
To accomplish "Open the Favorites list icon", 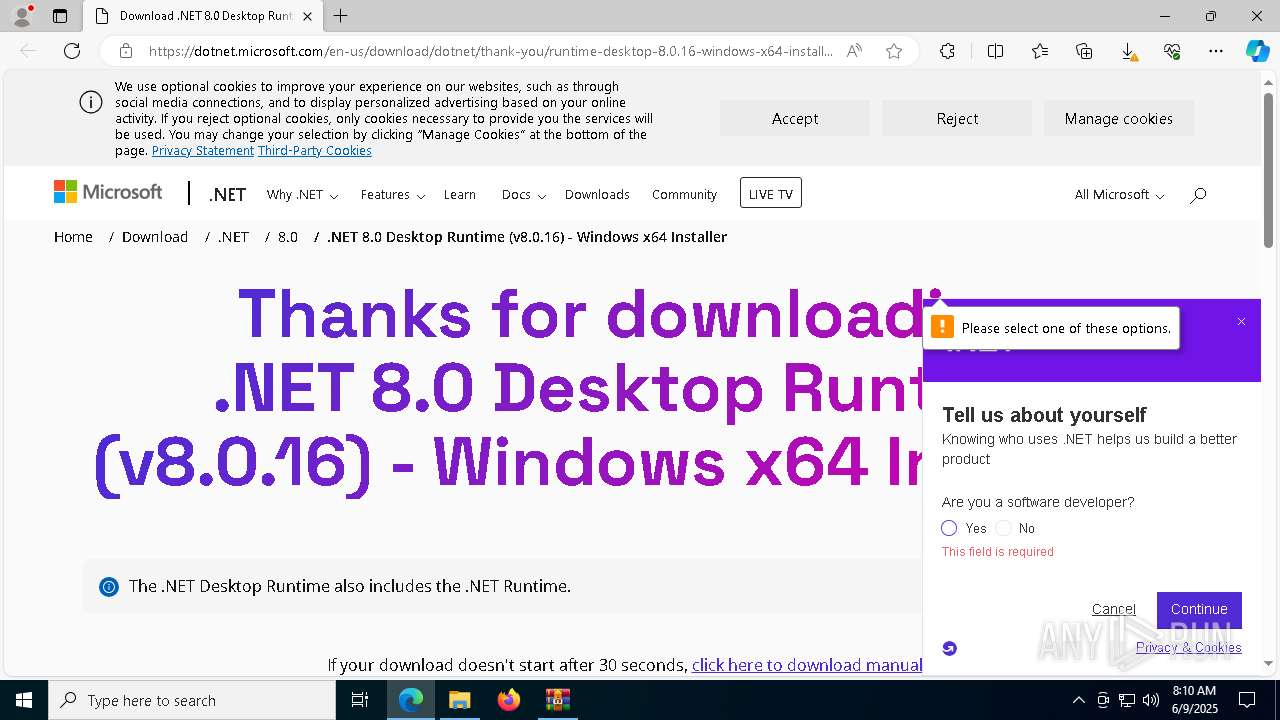I will [1040, 51].
